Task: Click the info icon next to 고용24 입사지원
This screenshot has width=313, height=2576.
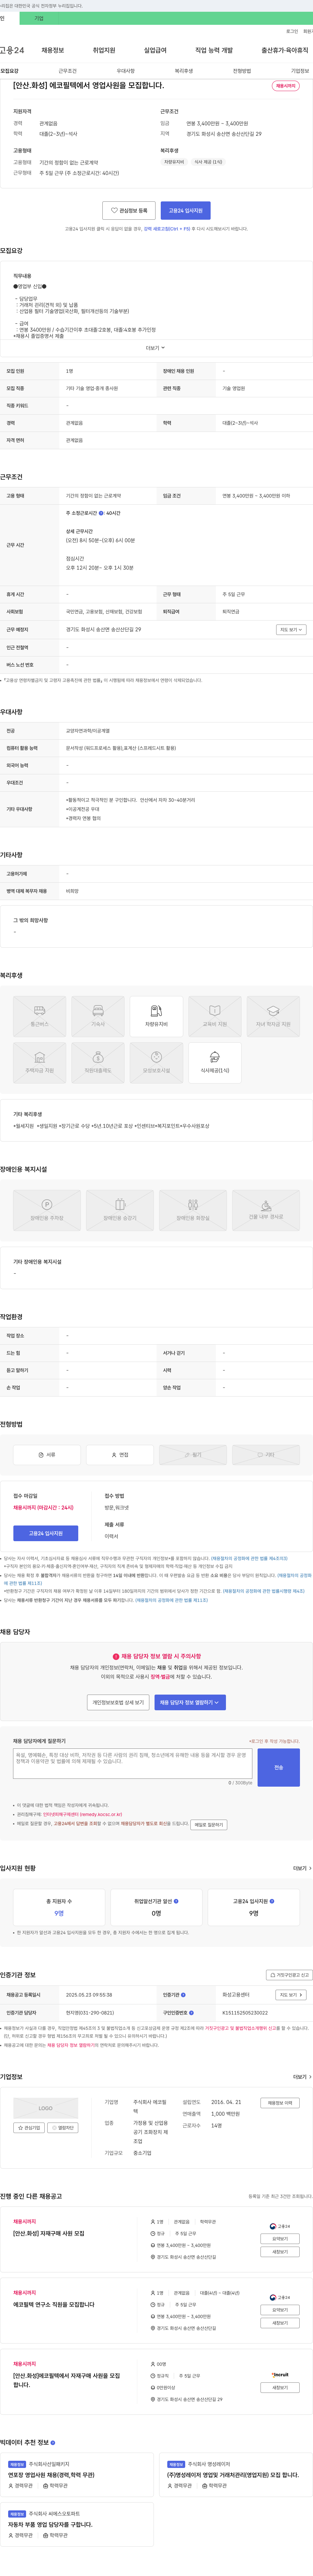Action: (272, 1901)
